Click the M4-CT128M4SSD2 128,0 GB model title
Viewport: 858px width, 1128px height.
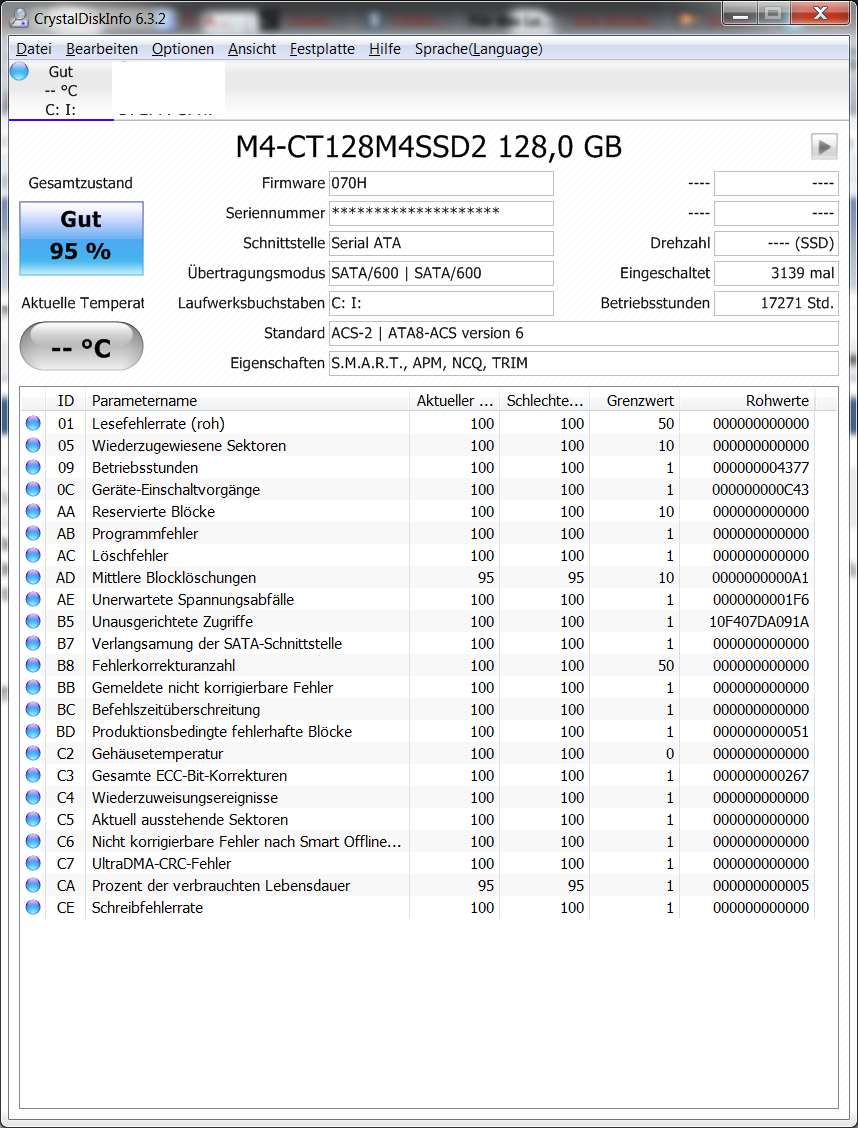[x=429, y=147]
